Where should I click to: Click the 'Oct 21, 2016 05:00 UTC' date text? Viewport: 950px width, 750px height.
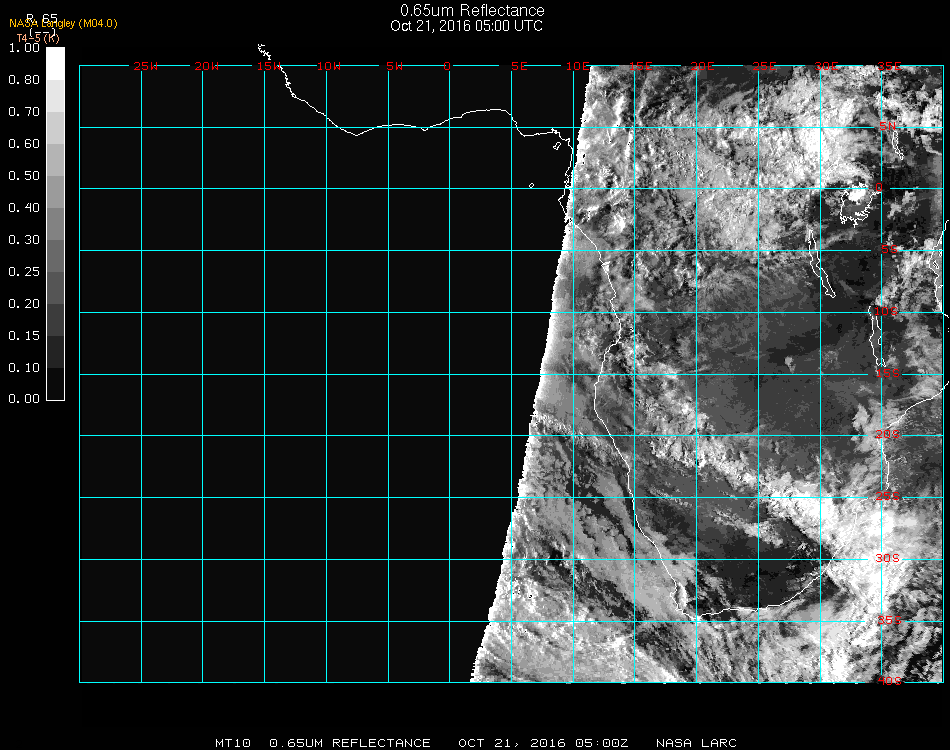coord(466,26)
